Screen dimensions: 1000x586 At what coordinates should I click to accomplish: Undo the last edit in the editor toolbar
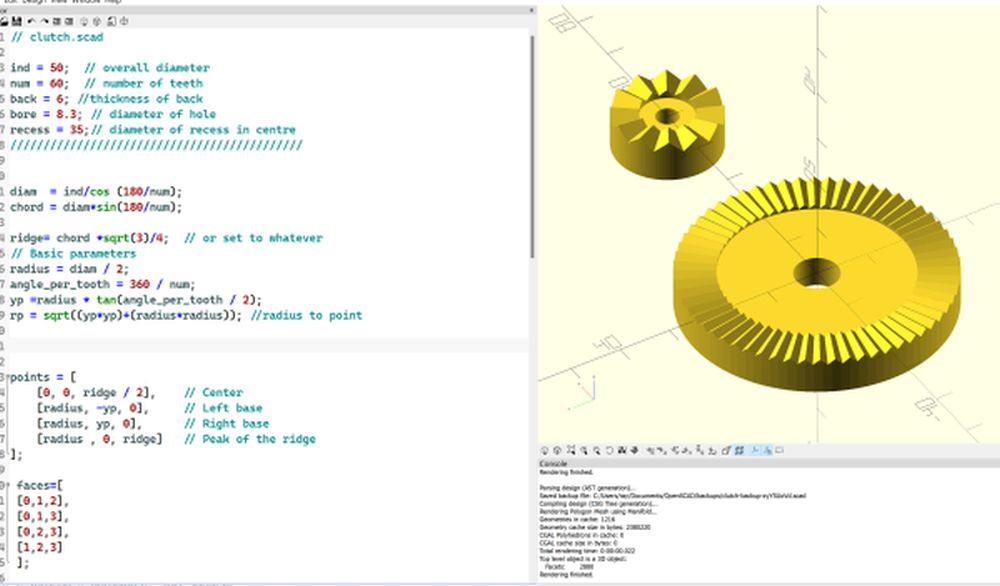pos(31,21)
